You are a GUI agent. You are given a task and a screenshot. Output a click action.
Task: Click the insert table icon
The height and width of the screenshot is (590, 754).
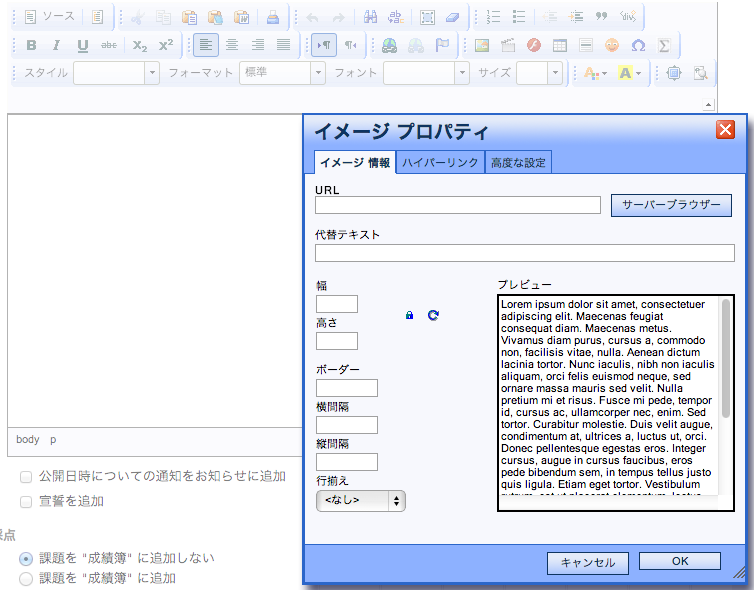tap(560, 45)
